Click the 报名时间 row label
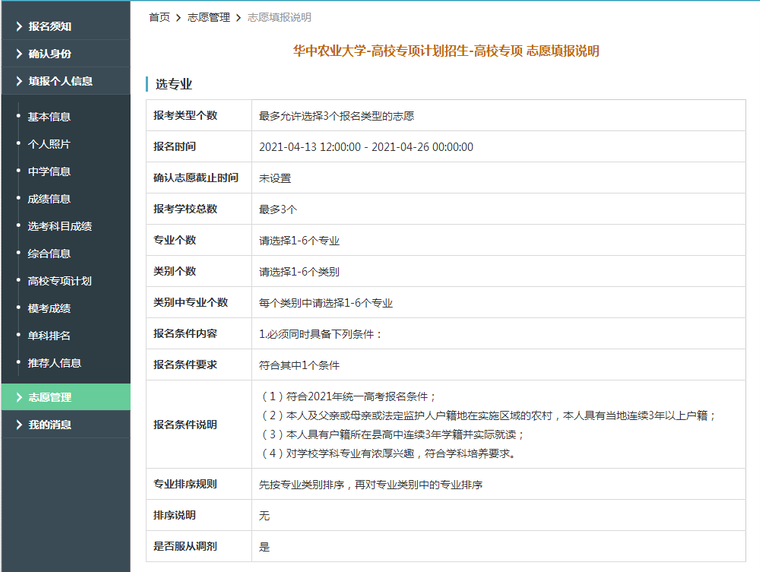 (x=174, y=146)
